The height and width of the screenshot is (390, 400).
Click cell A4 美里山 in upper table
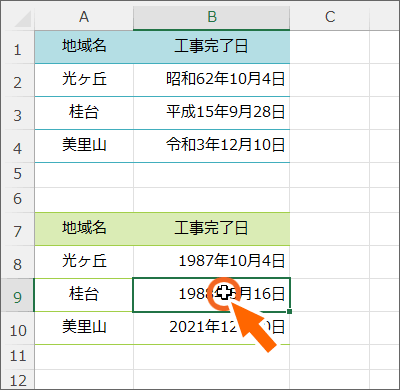84,146
